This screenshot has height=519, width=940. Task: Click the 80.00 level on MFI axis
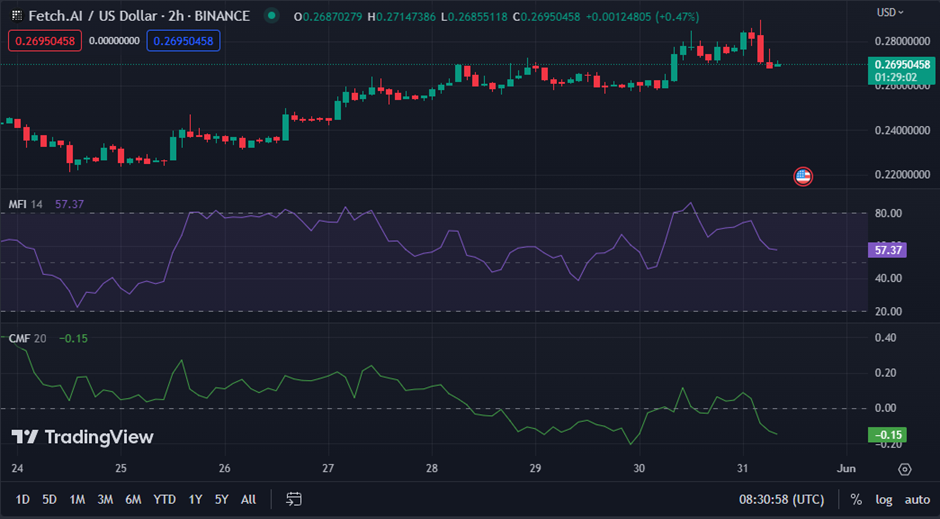coord(888,213)
